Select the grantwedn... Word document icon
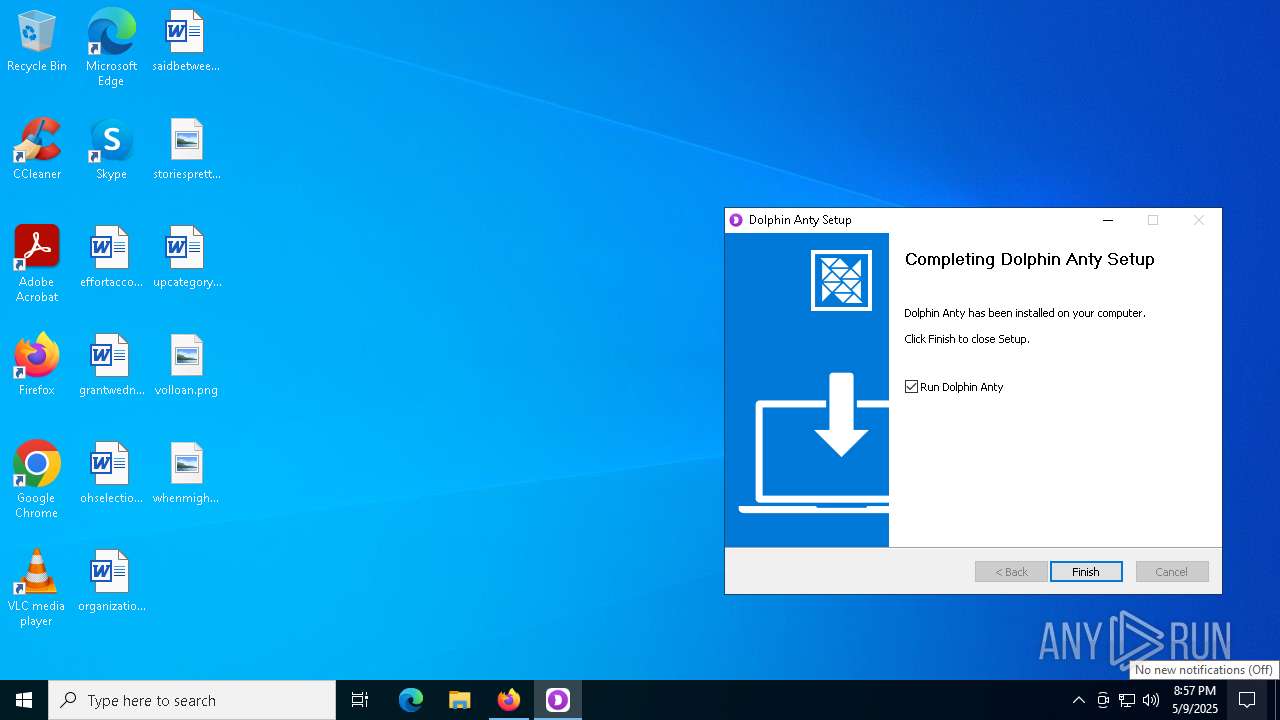The image size is (1280, 720). [x=111, y=366]
